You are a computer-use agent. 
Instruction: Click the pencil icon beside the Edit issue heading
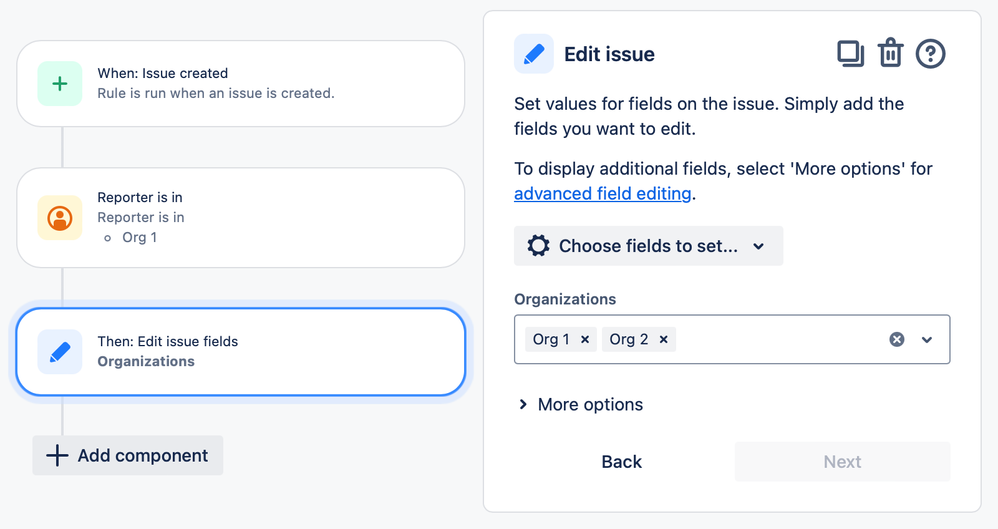(534, 54)
